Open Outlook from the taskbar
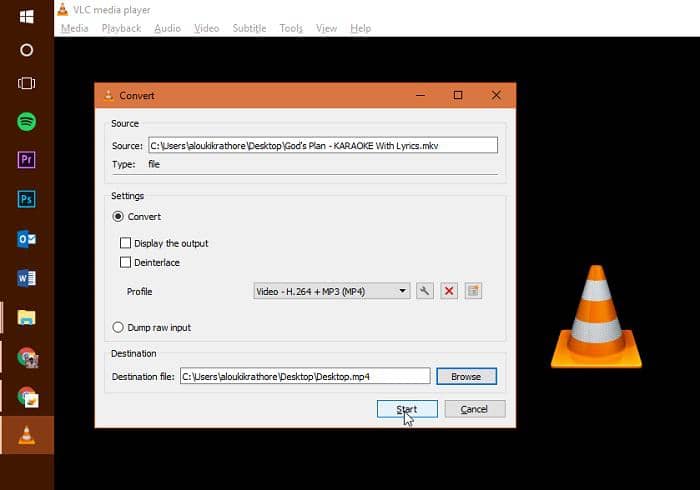 point(27,239)
